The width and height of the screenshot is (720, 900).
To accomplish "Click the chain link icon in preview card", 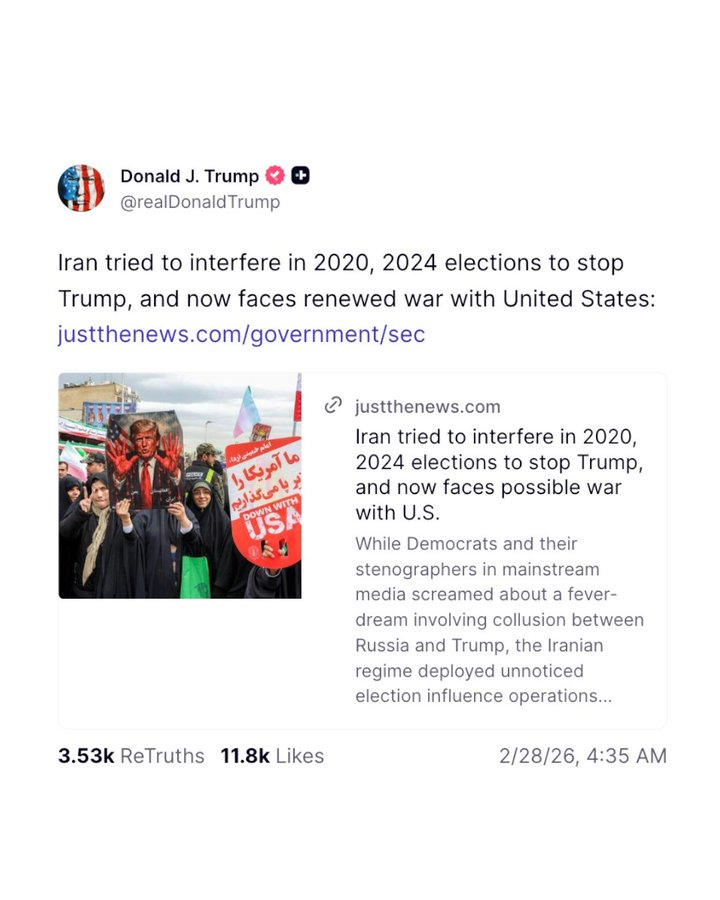I will (x=334, y=406).
